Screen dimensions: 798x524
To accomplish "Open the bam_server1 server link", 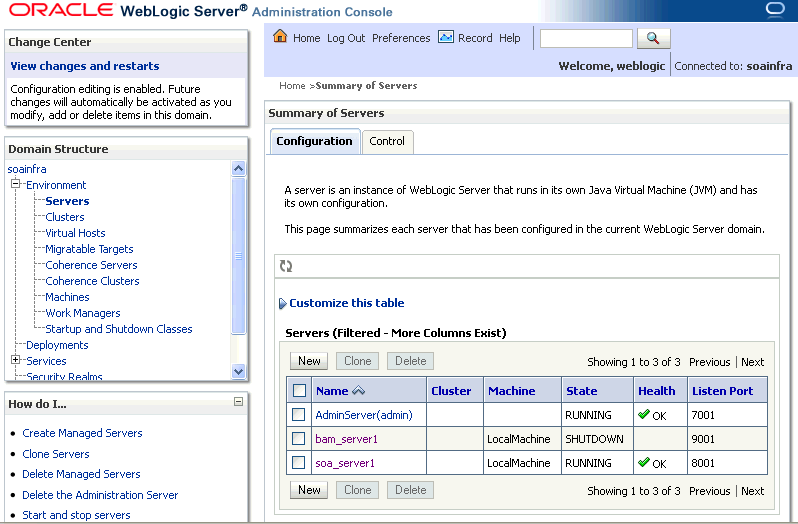I will [x=347, y=439].
